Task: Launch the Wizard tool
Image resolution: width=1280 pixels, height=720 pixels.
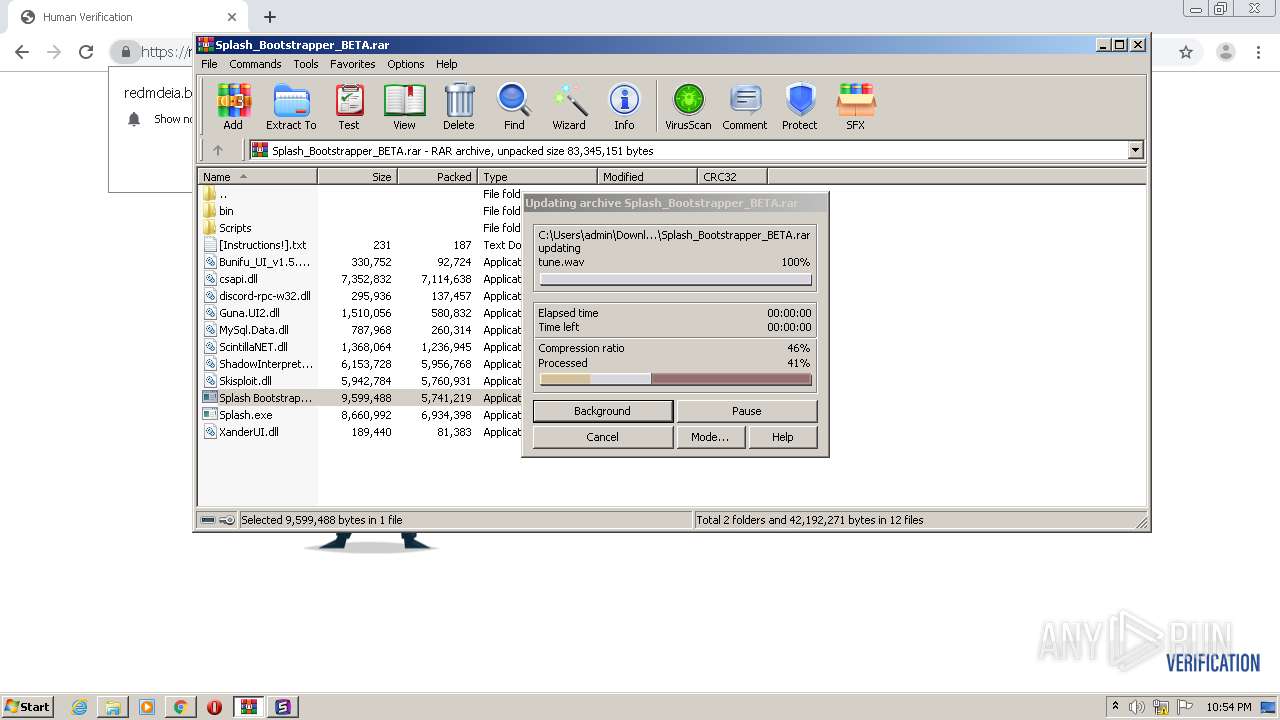Action: (569, 107)
